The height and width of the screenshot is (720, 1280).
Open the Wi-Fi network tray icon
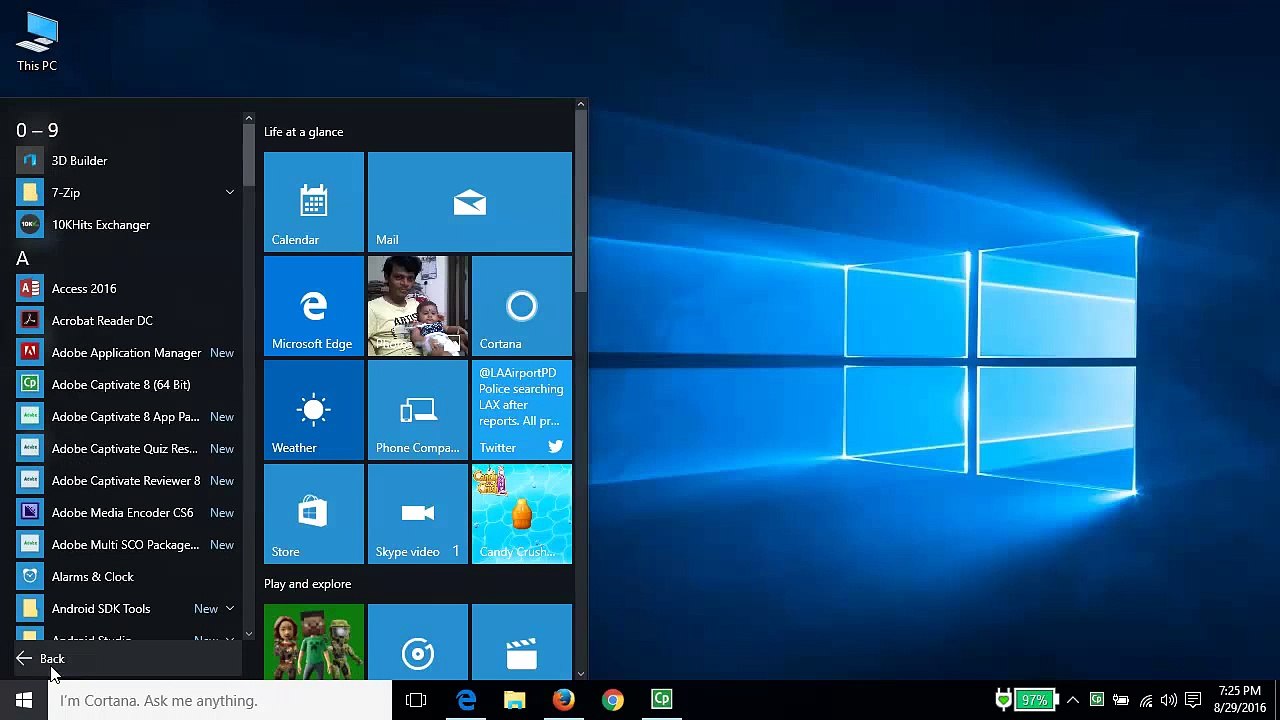click(x=1145, y=700)
